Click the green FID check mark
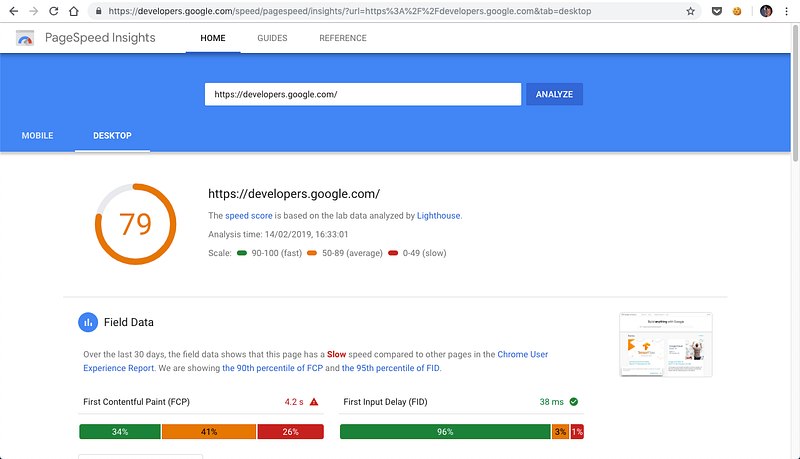This screenshot has height=459, width=800. [x=573, y=402]
